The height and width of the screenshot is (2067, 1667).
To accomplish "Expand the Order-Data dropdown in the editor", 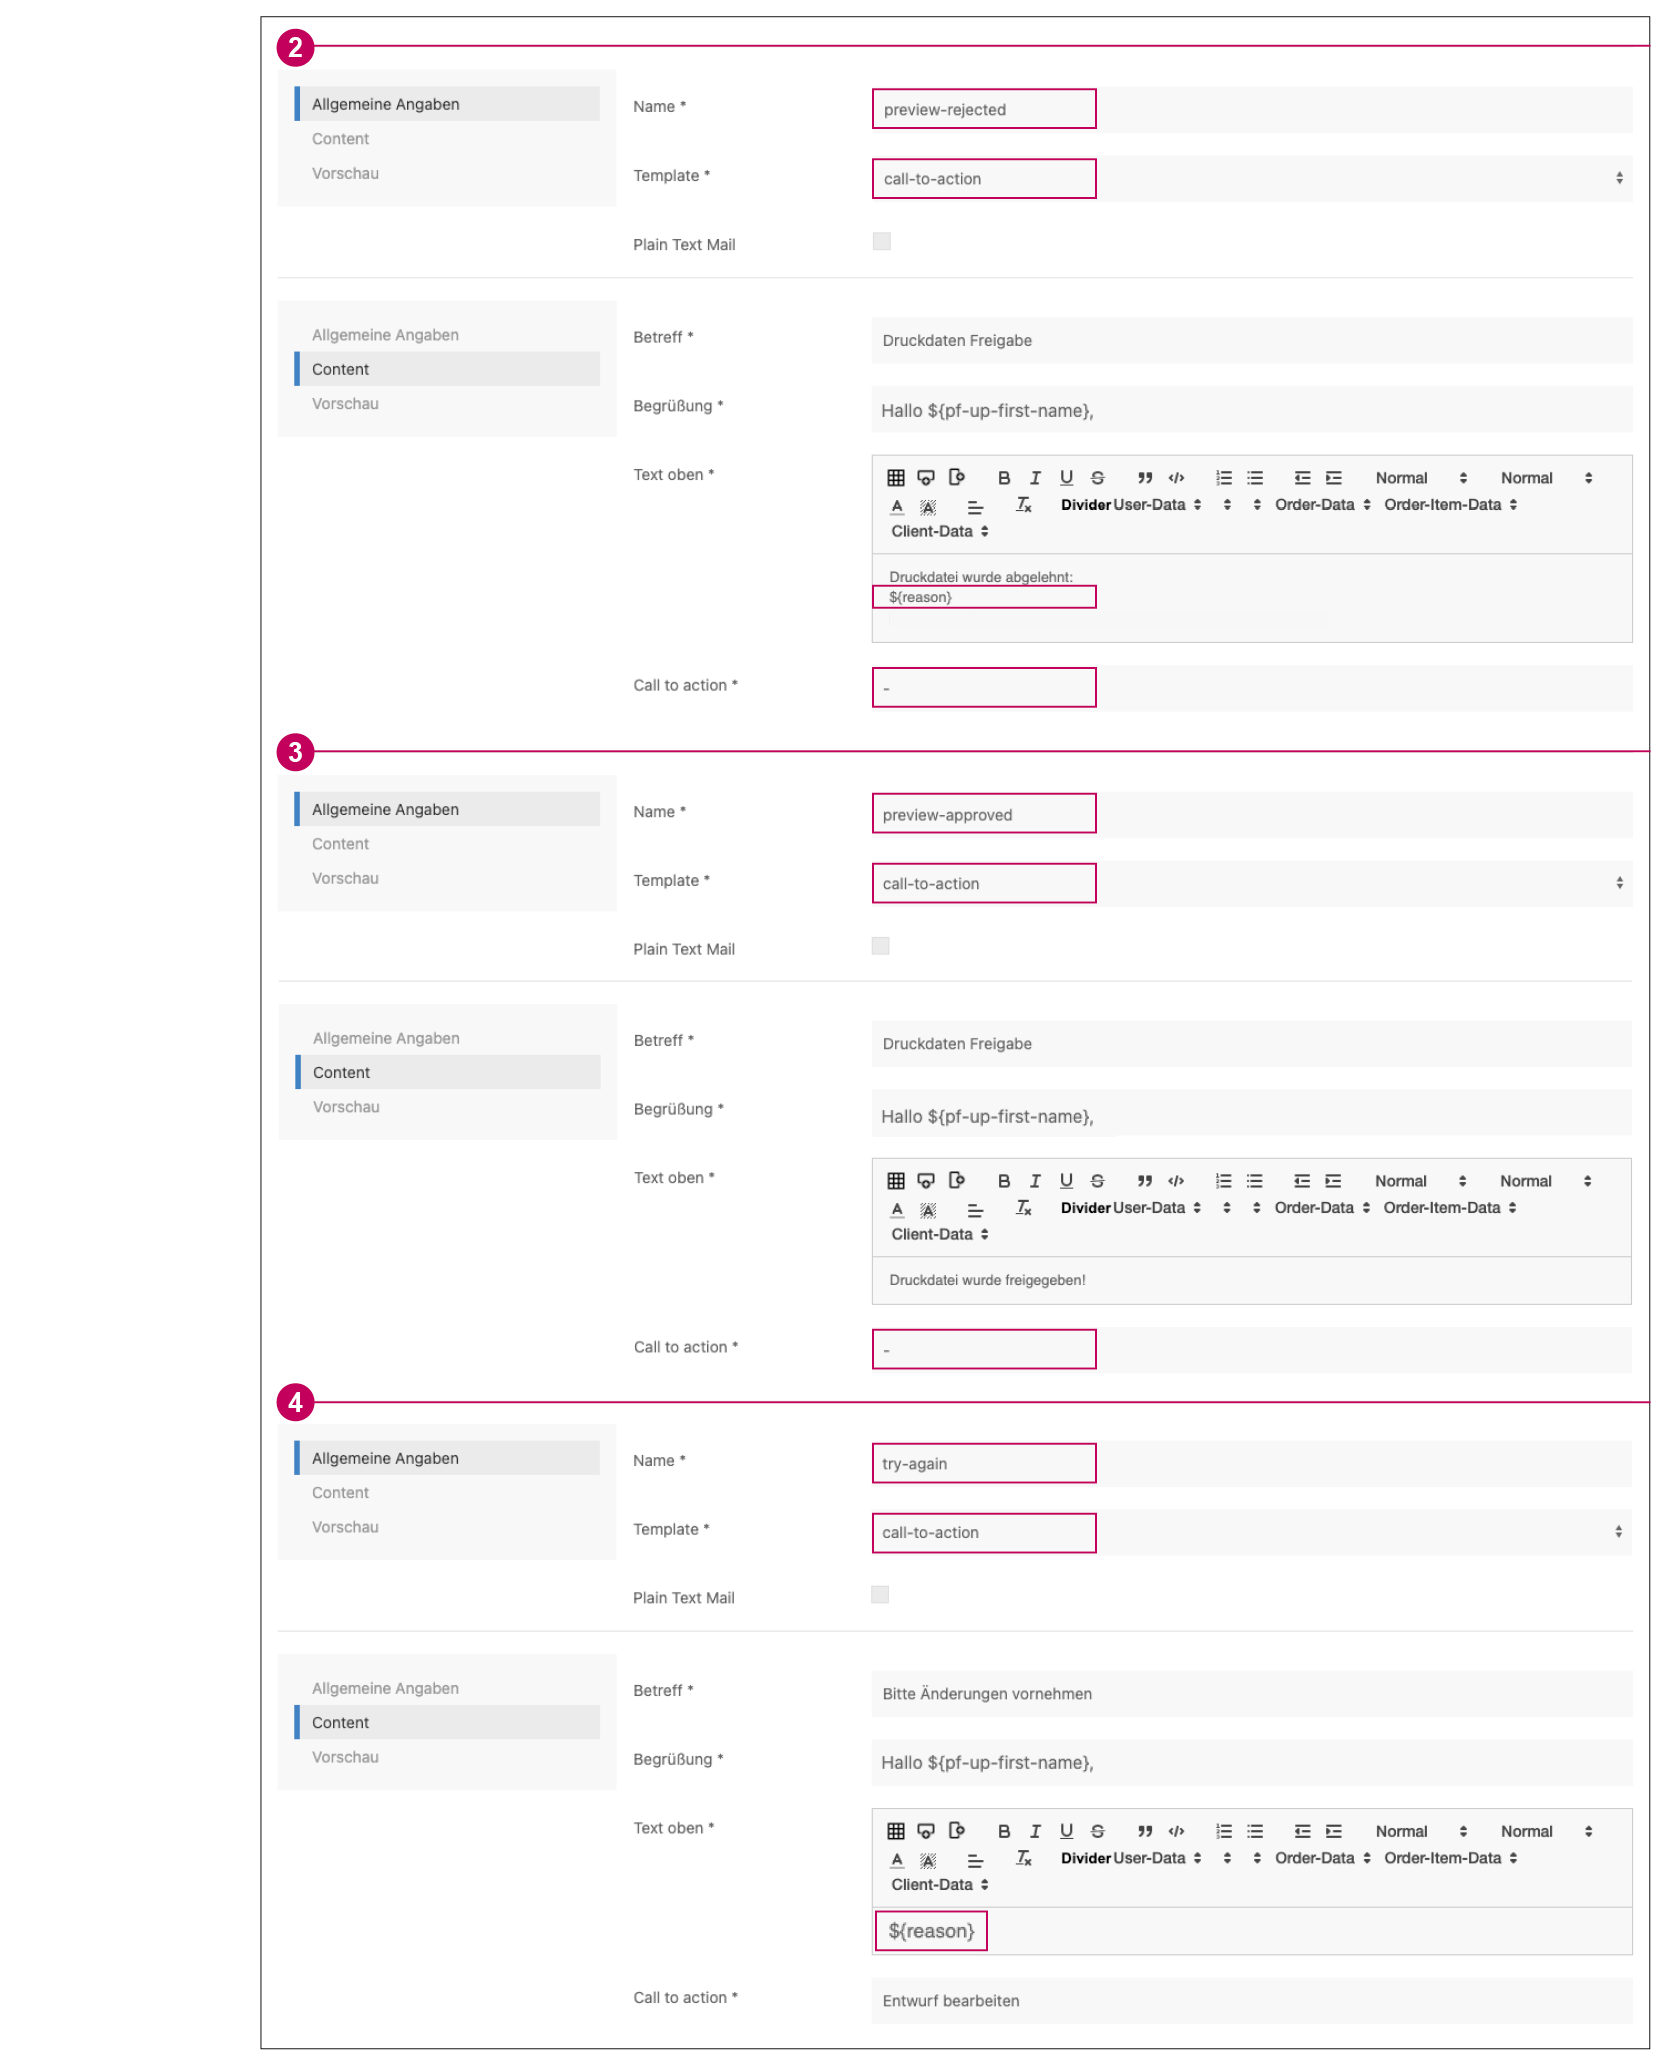I will click(1314, 505).
